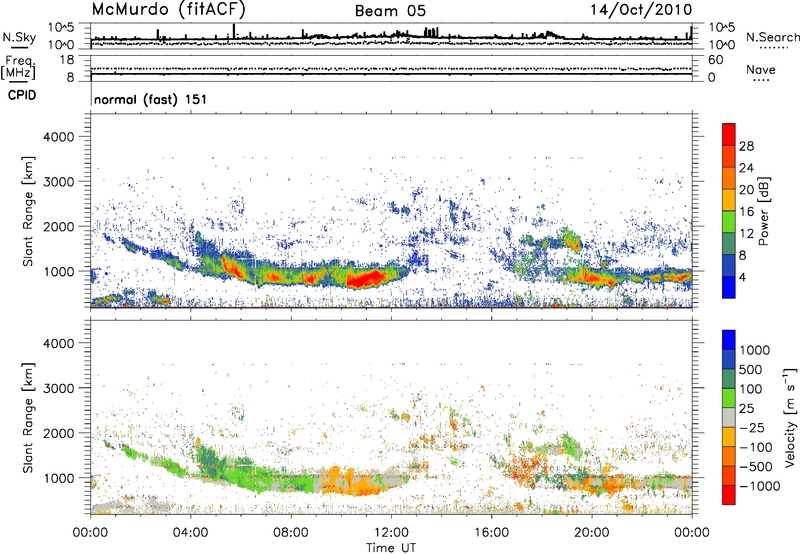Click the blue 1000 velocity colorbar segment

point(729,340)
